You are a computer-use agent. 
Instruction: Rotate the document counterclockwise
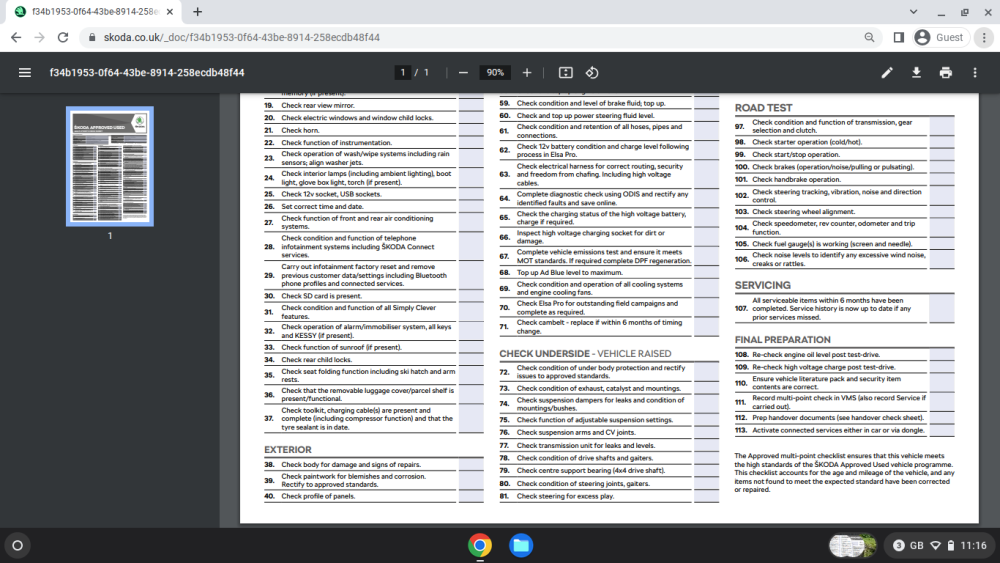592,73
